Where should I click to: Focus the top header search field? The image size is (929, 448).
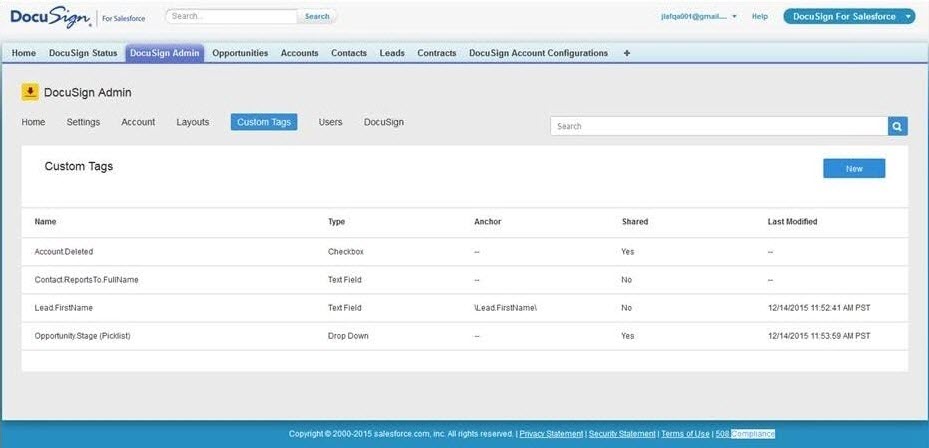(232, 17)
